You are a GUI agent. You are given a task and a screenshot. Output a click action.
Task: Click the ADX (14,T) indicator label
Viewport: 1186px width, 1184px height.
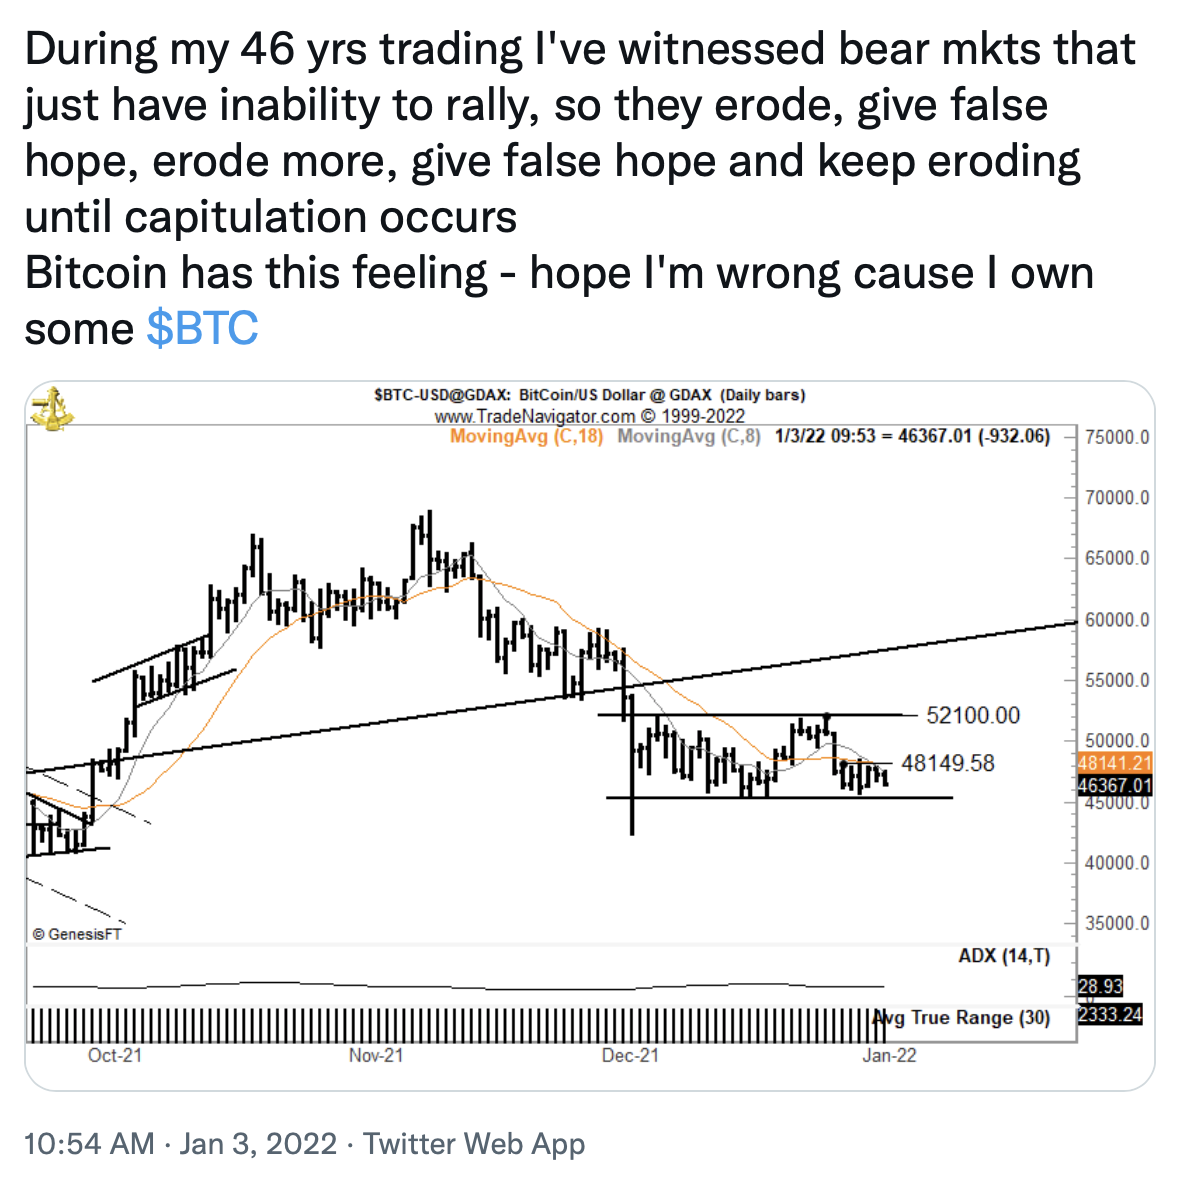point(1004,956)
